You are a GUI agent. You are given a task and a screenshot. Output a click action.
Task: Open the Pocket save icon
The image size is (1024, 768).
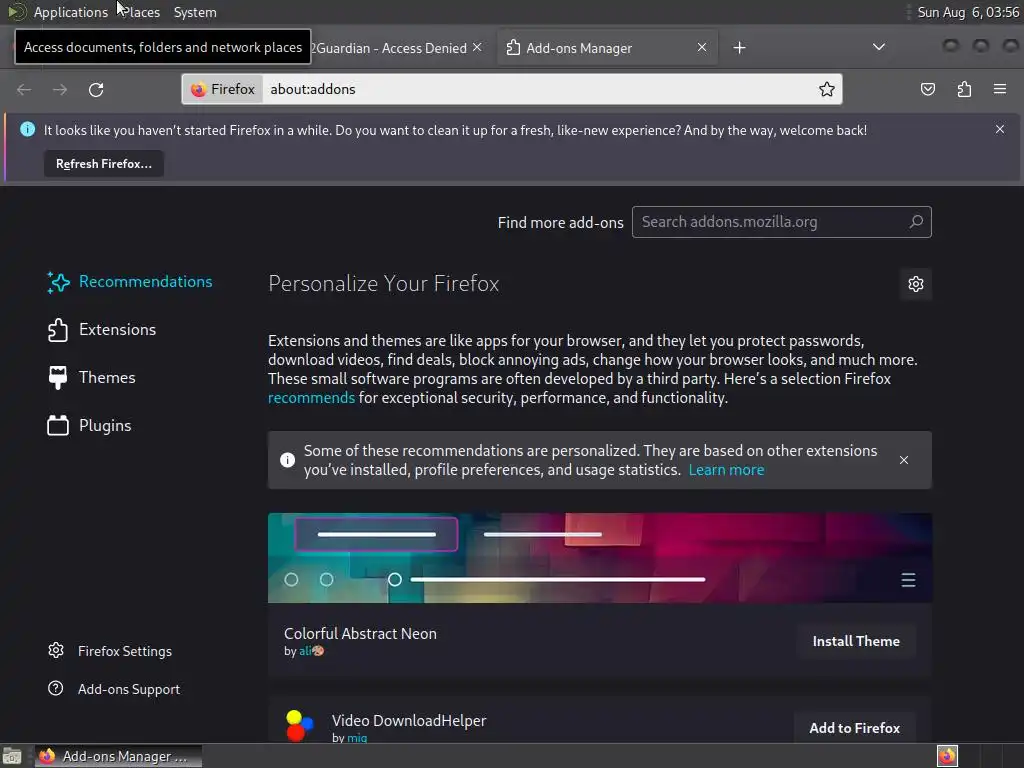(x=927, y=89)
